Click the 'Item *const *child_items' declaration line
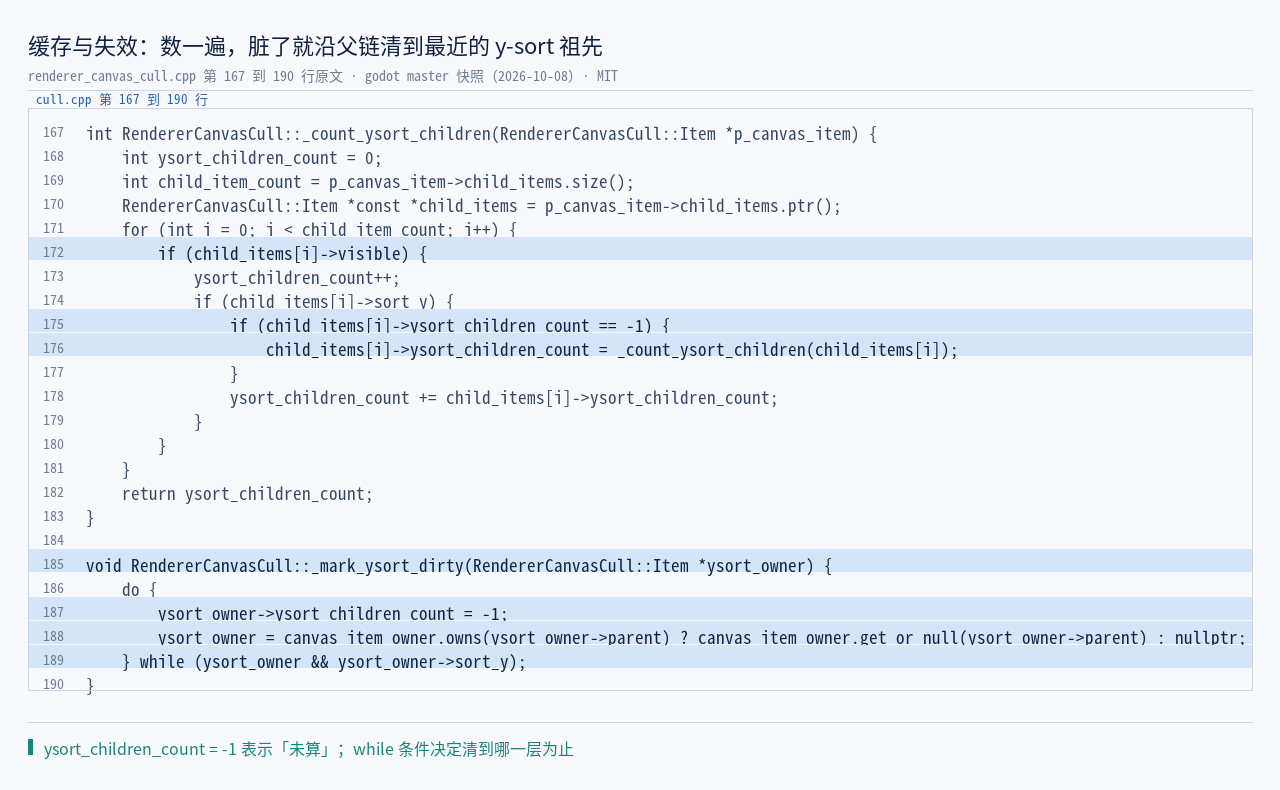Viewport: 1280px width, 790px height. (x=482, y=206)
